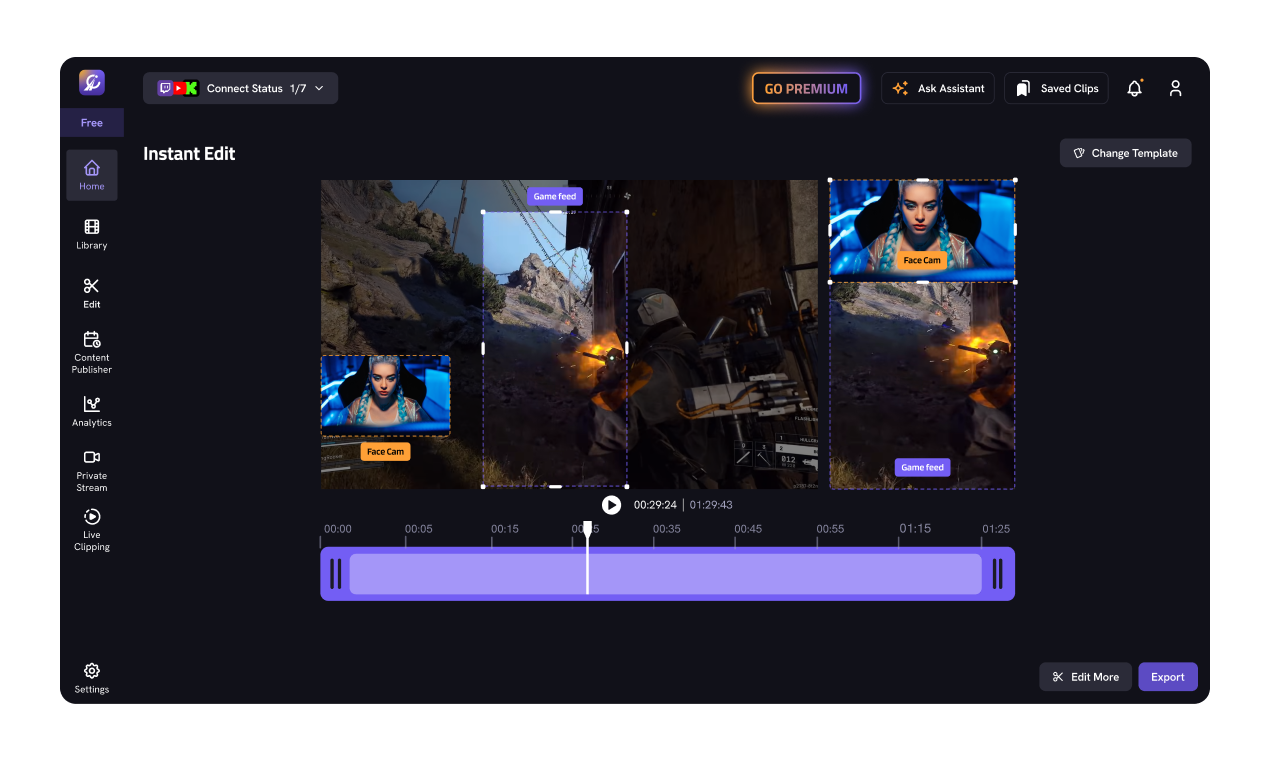Open Saved Clips

click(x=1056, y=88)
